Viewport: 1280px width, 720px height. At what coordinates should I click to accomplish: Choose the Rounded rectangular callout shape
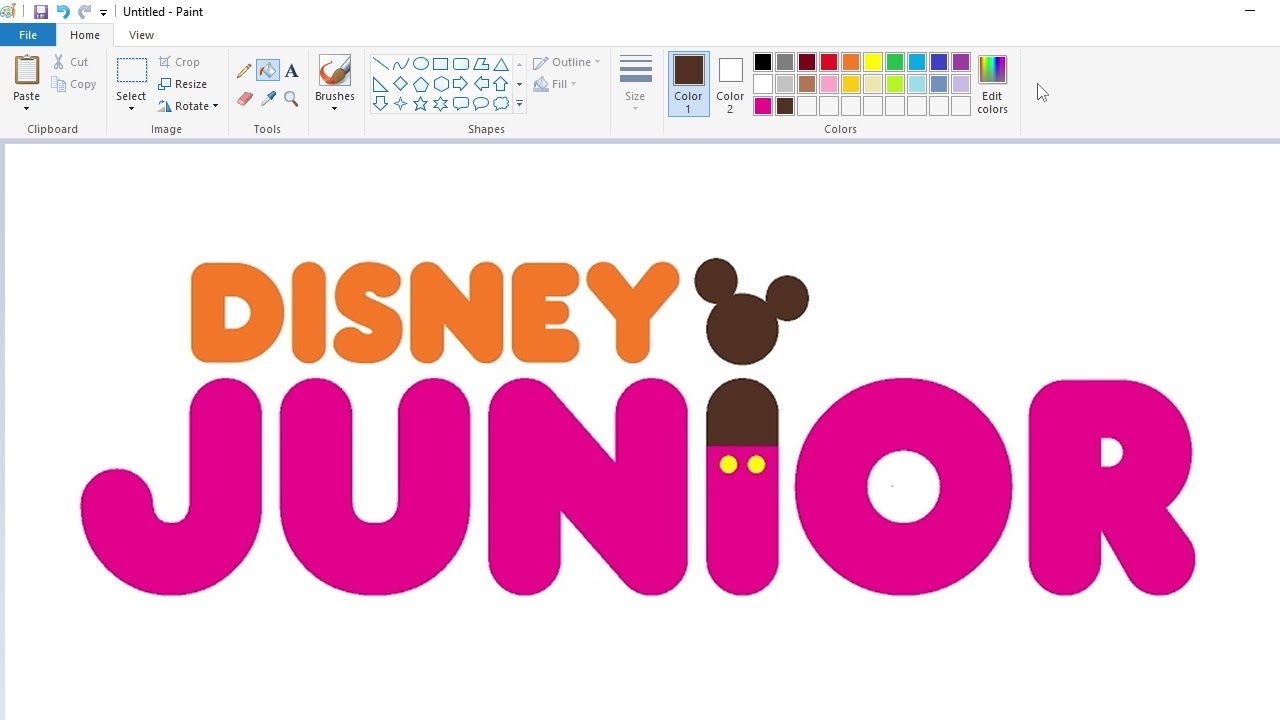pos(460,104)
